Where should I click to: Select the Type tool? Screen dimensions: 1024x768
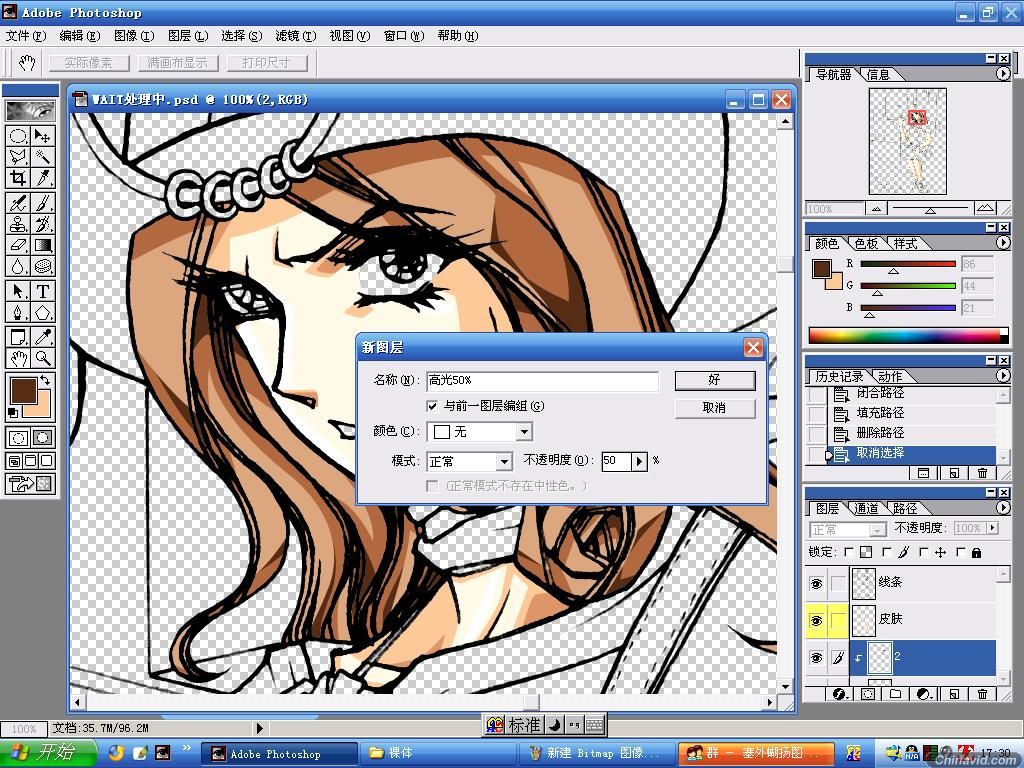tap(42, 291)
